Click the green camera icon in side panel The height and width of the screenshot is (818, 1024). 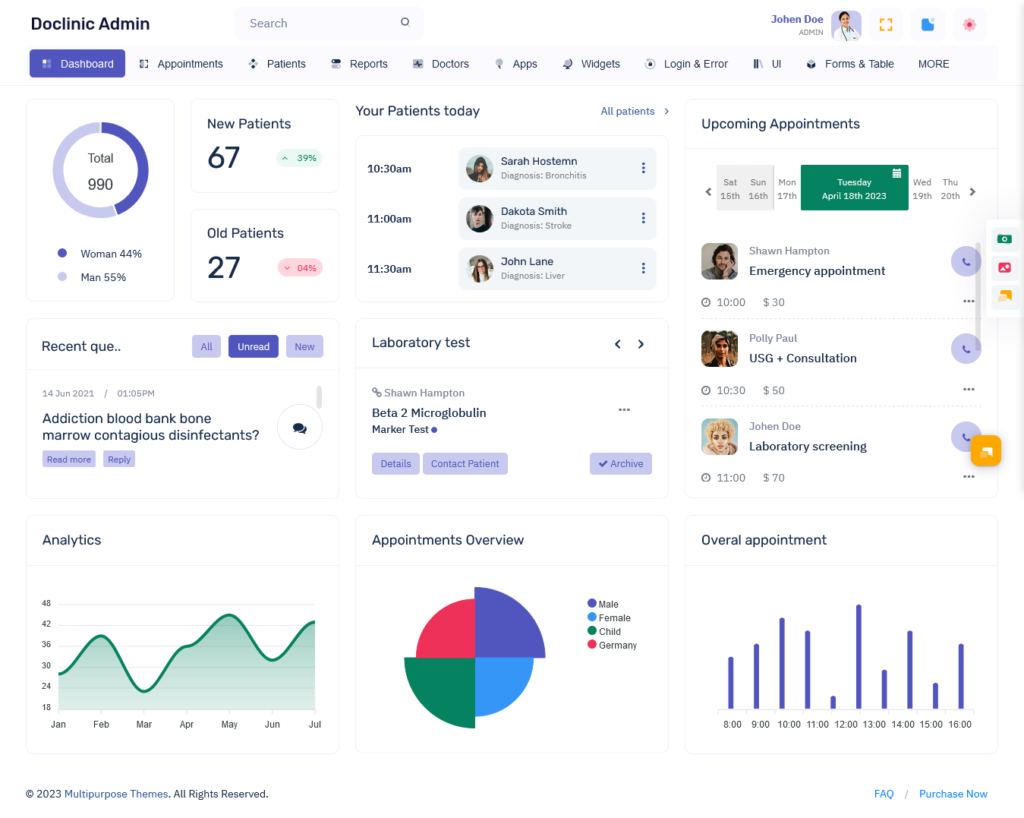[x=1004, y=239]
